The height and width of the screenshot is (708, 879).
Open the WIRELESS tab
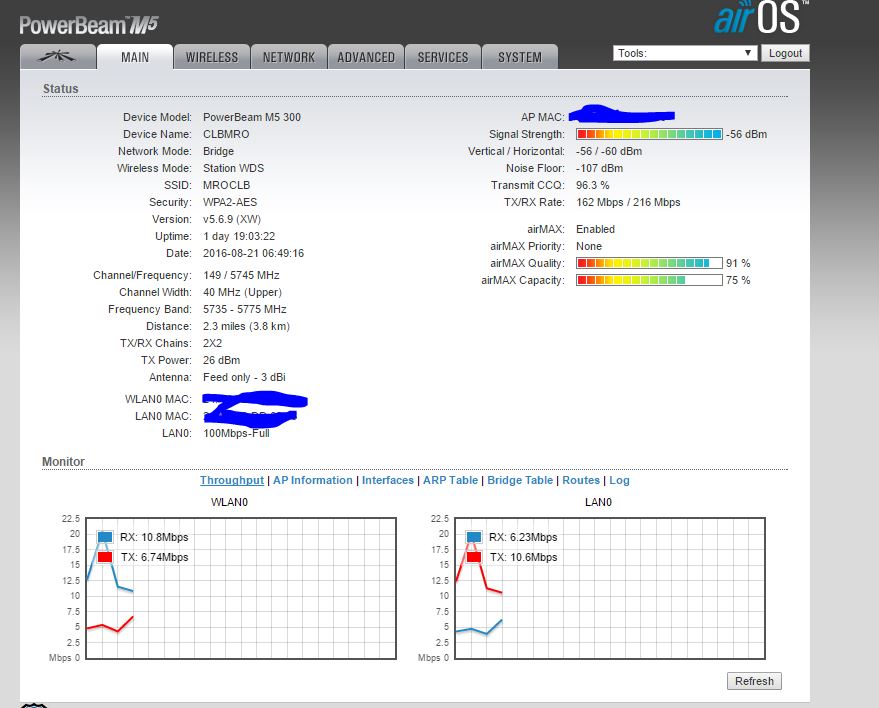(x=211, y=57)
